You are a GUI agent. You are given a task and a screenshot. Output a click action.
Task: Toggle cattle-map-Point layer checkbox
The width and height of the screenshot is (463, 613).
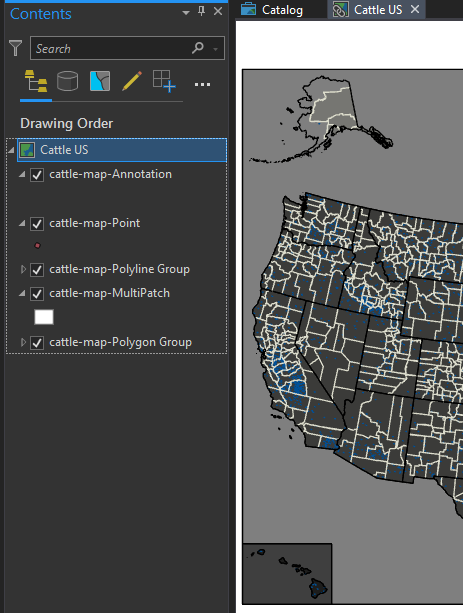(37, 224)
